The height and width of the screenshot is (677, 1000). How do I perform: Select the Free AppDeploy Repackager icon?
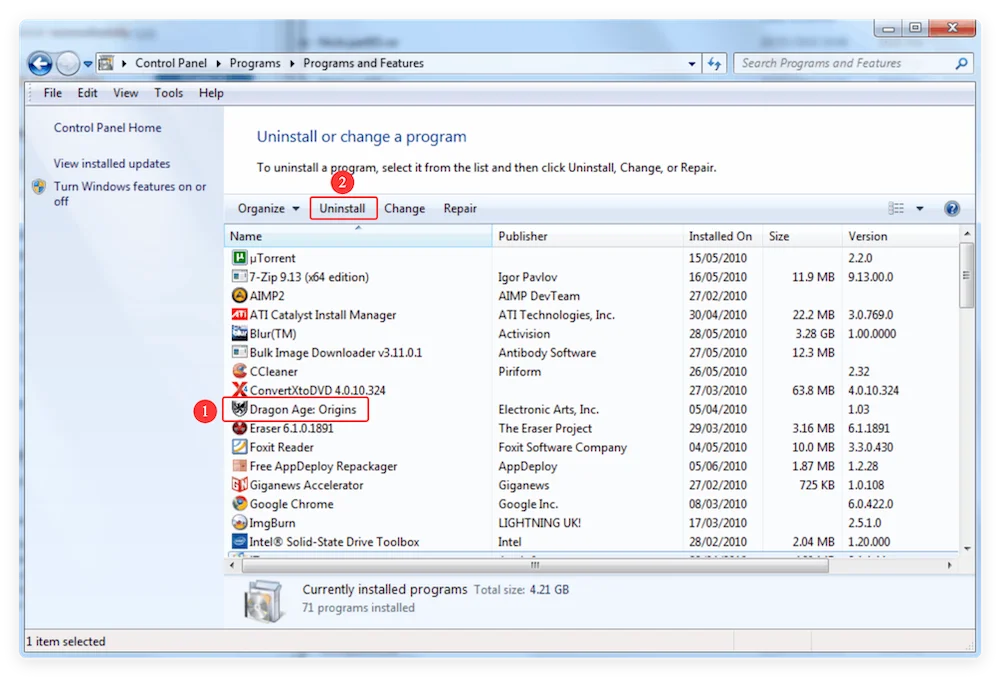[x=239, y=465]
